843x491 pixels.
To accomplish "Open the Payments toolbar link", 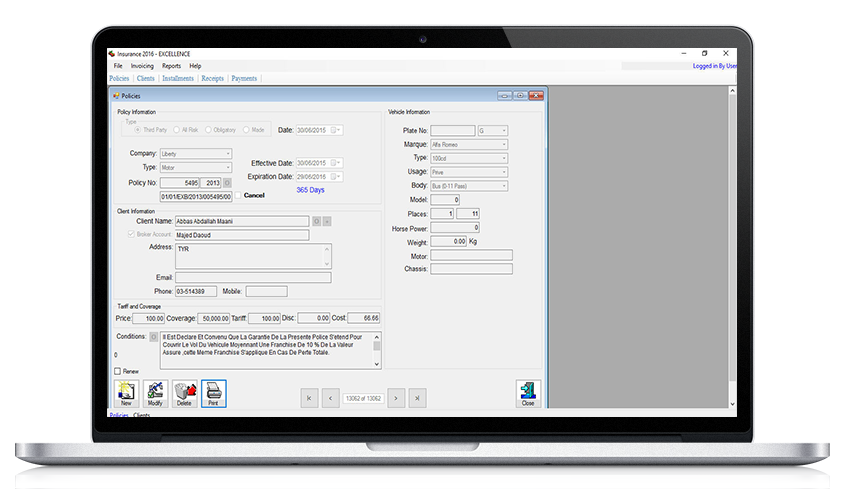I will tap(244, 79).
